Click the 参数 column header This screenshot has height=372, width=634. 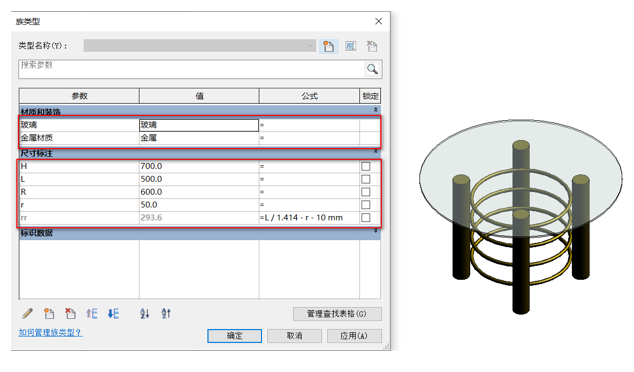click(x=79, y=96)
